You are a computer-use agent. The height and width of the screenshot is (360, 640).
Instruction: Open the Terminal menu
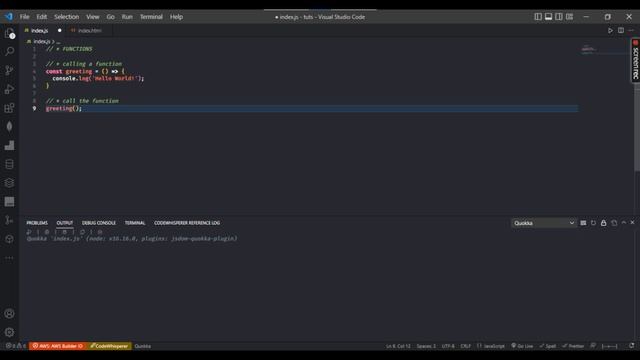coord(151,17)
